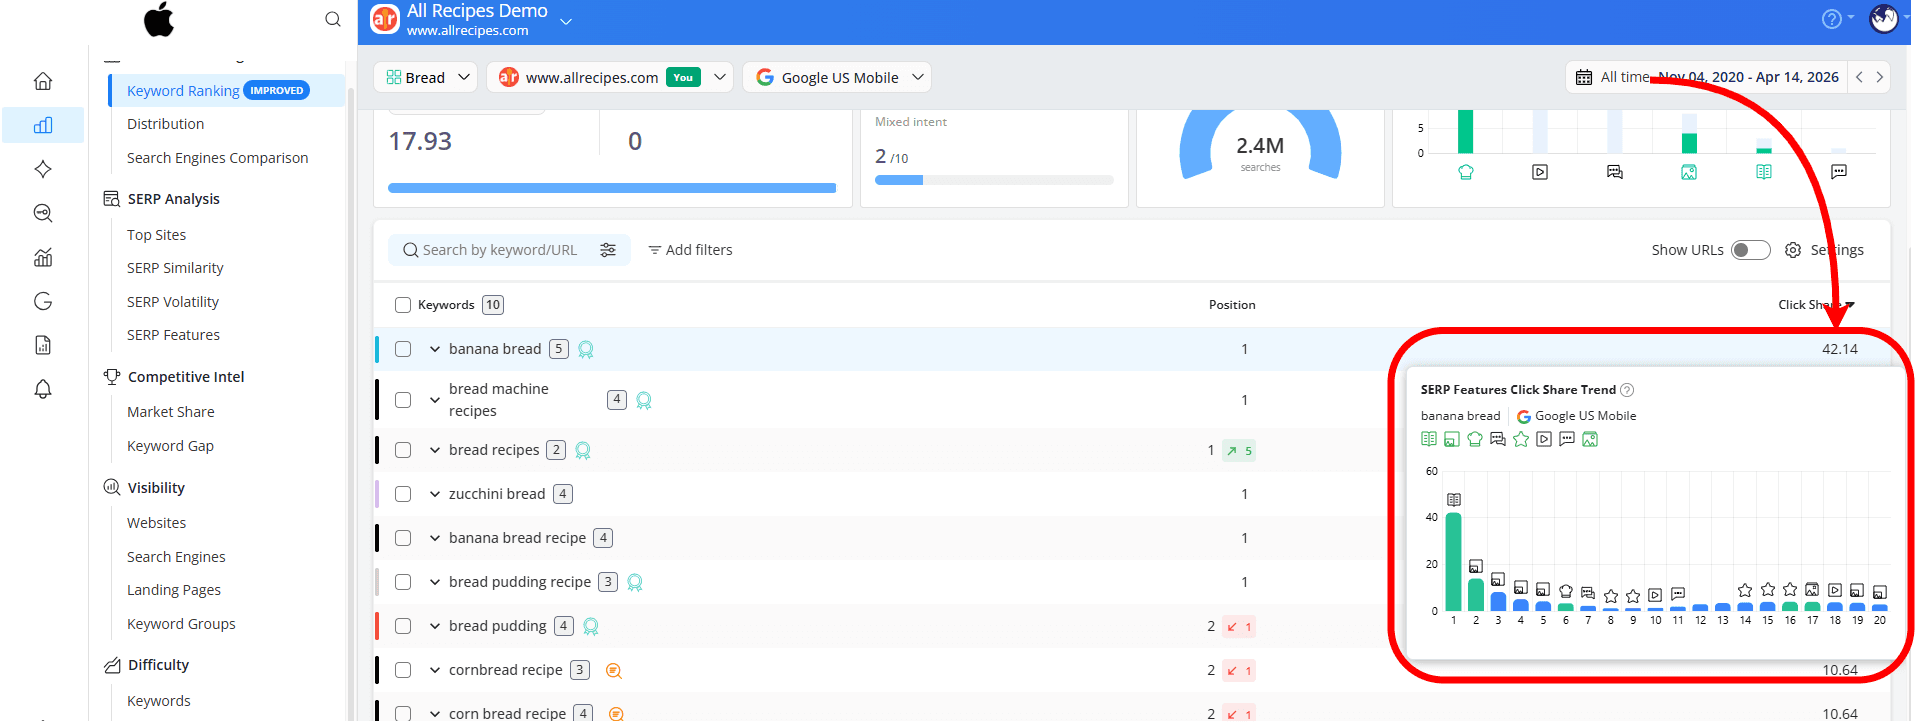This screenshot has height=722, width=1915.
Task: Go to the previous date range arrow
Action: point(1859,77)
